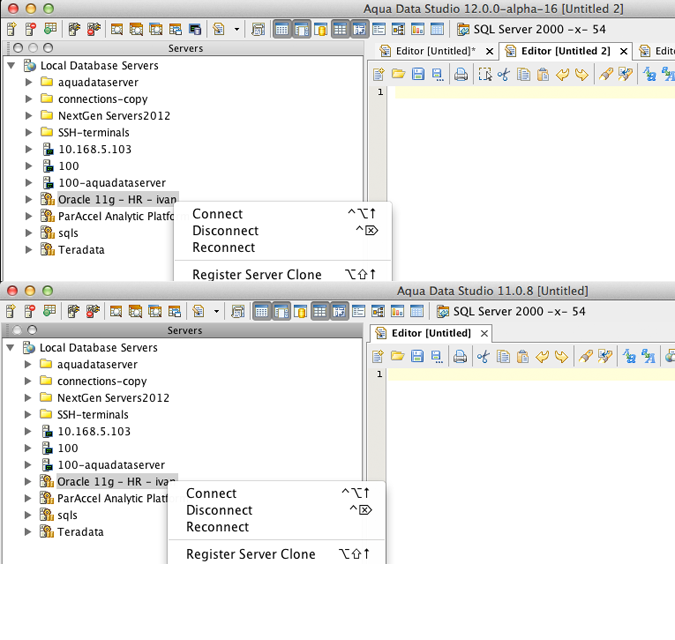Select Teradata in 11.0.8 server tree
Image resolution: width=675 pixels, height=640 pixels.
click(81, 532)
